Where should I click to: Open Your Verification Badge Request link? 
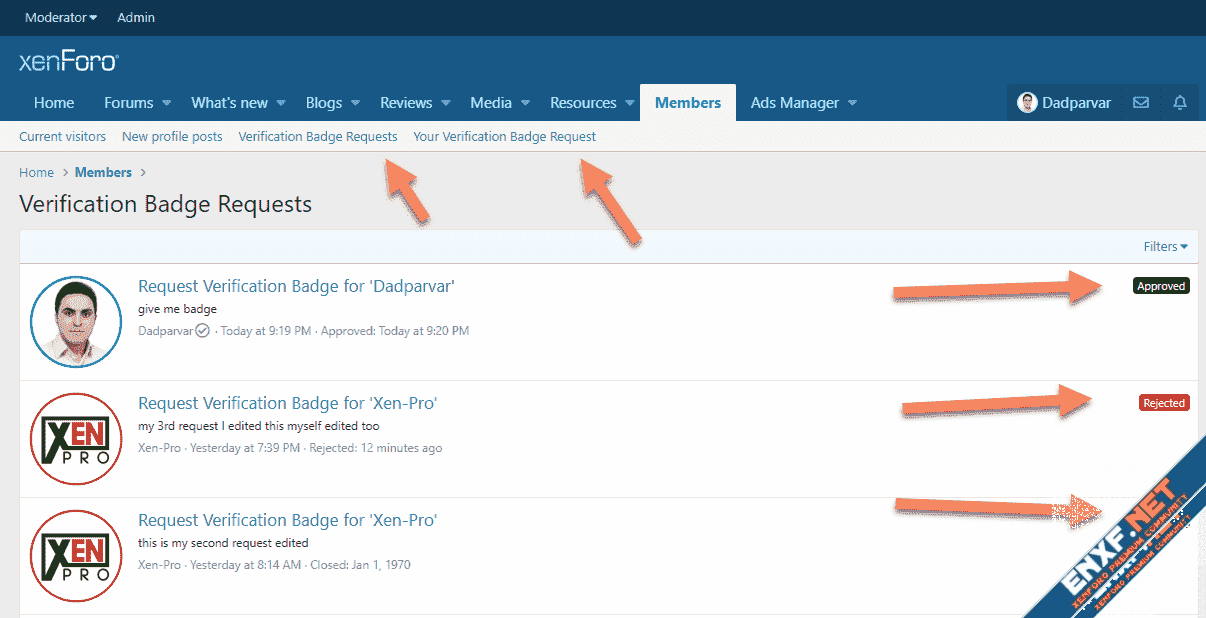504,136
